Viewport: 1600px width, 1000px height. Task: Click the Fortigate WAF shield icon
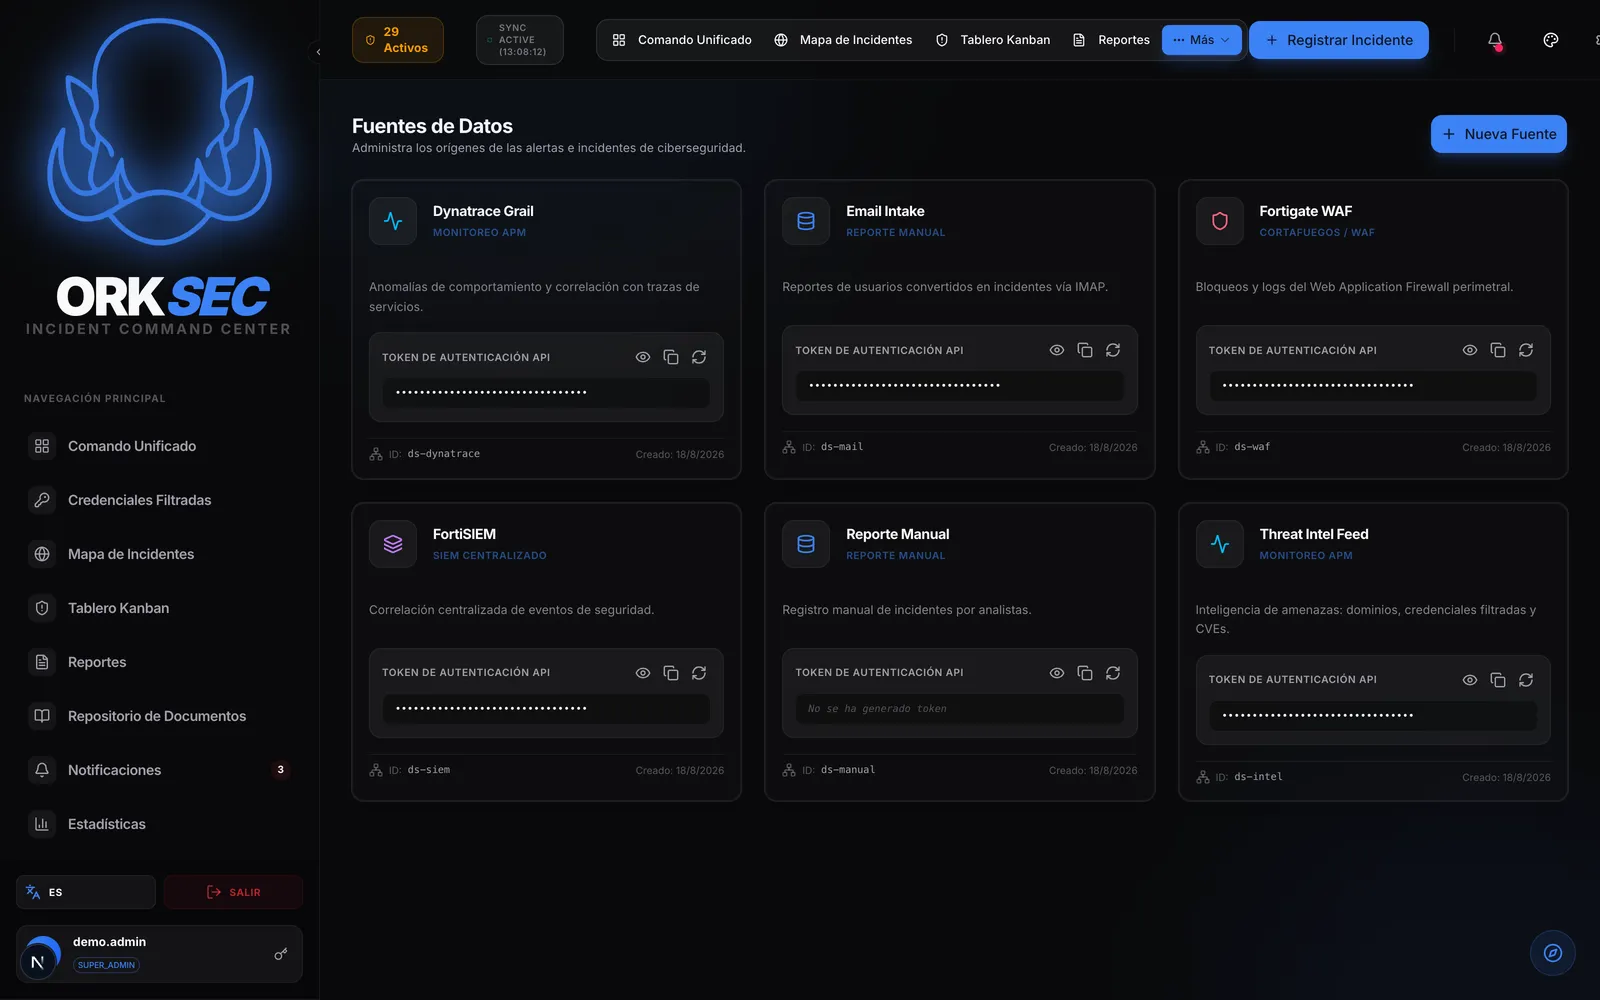click(1220, 221)
